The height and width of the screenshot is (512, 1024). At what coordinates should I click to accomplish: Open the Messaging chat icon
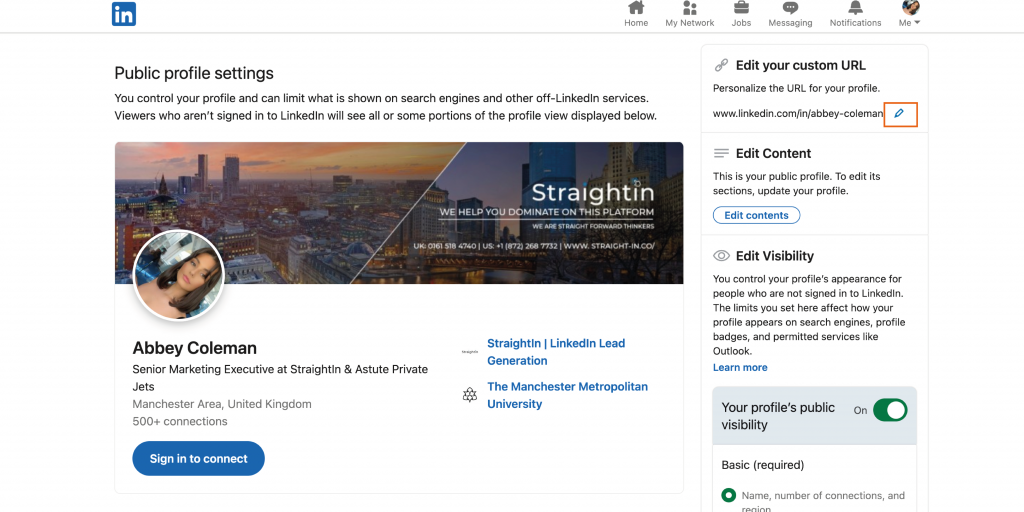790,8
